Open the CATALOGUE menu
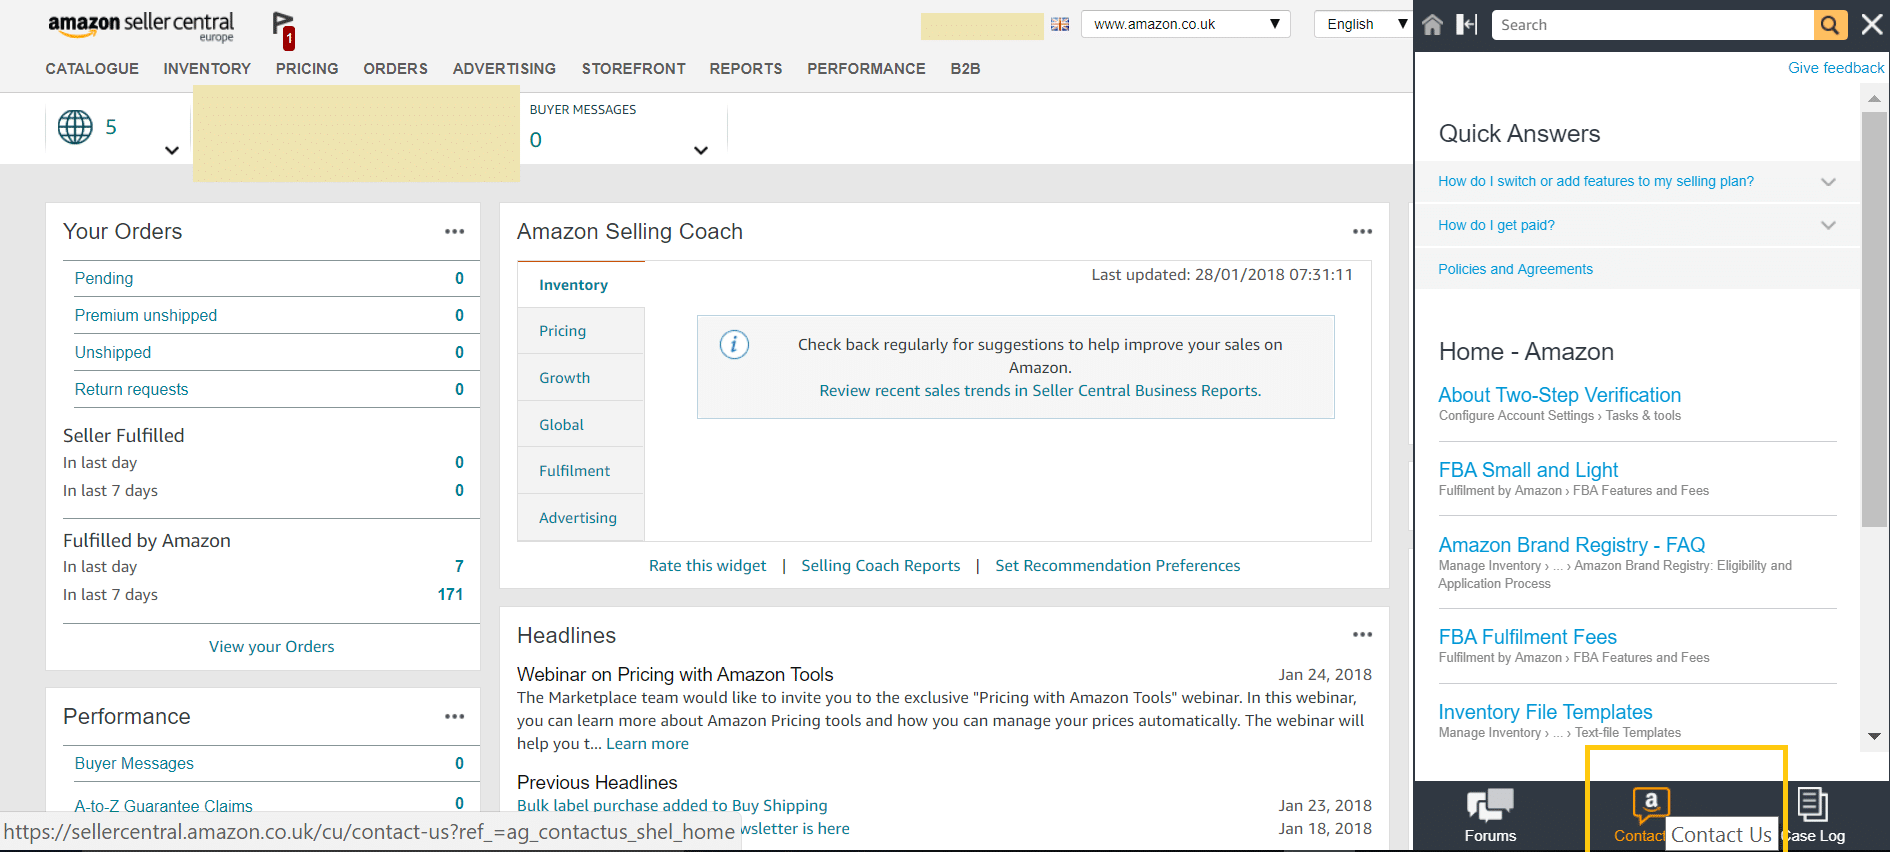 (92, 69)
